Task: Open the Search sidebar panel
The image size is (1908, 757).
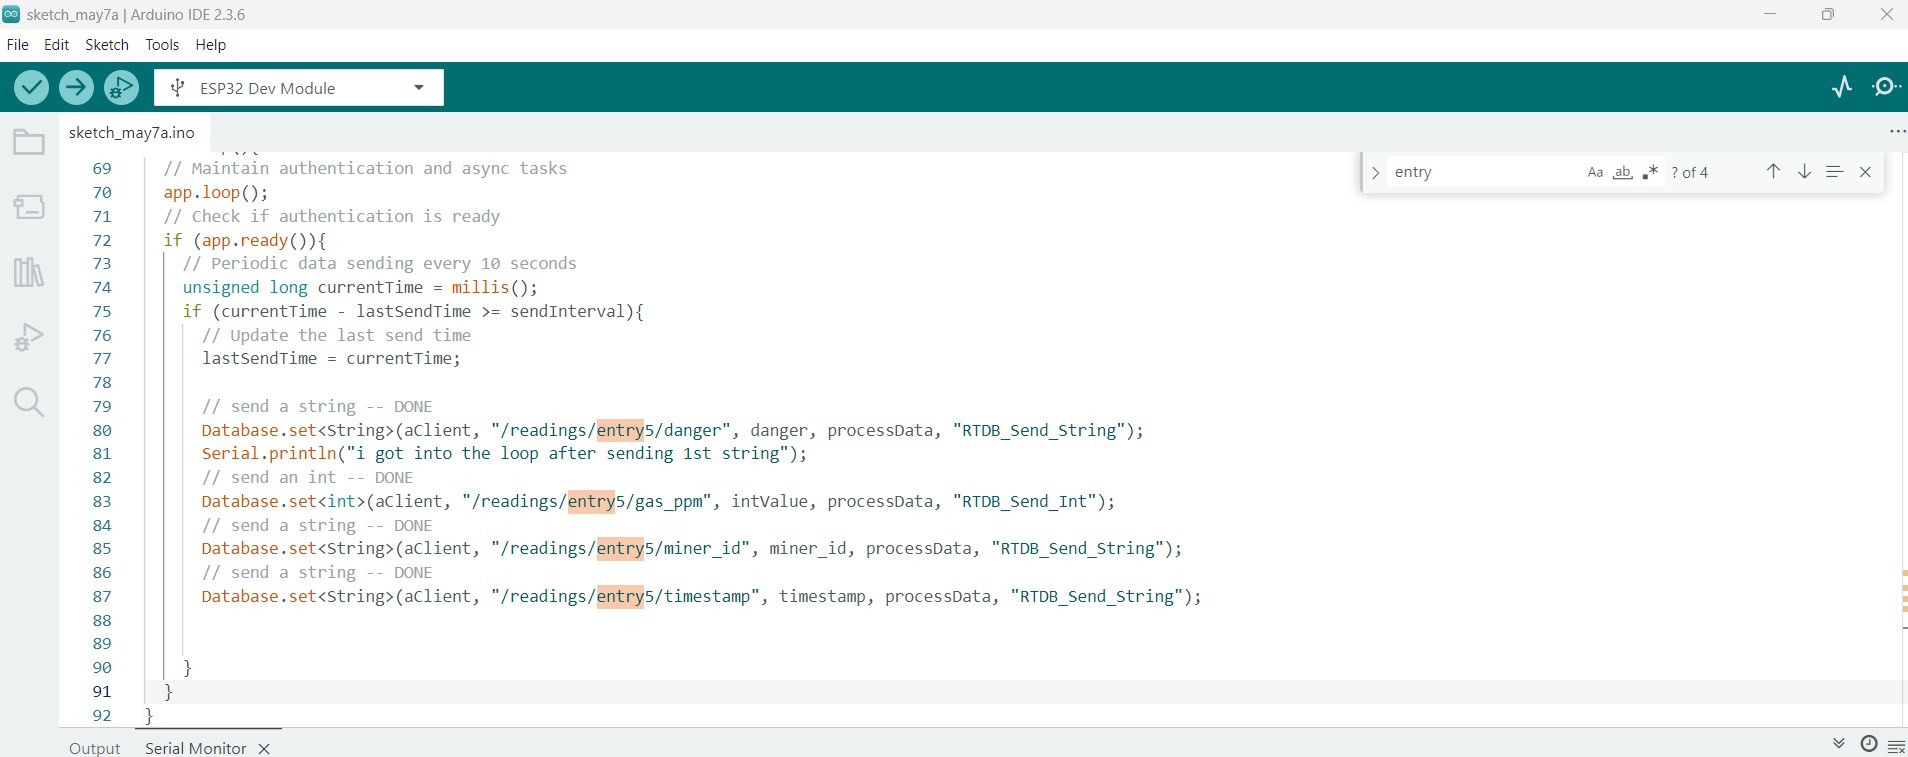Action: (x=29, y=402)
